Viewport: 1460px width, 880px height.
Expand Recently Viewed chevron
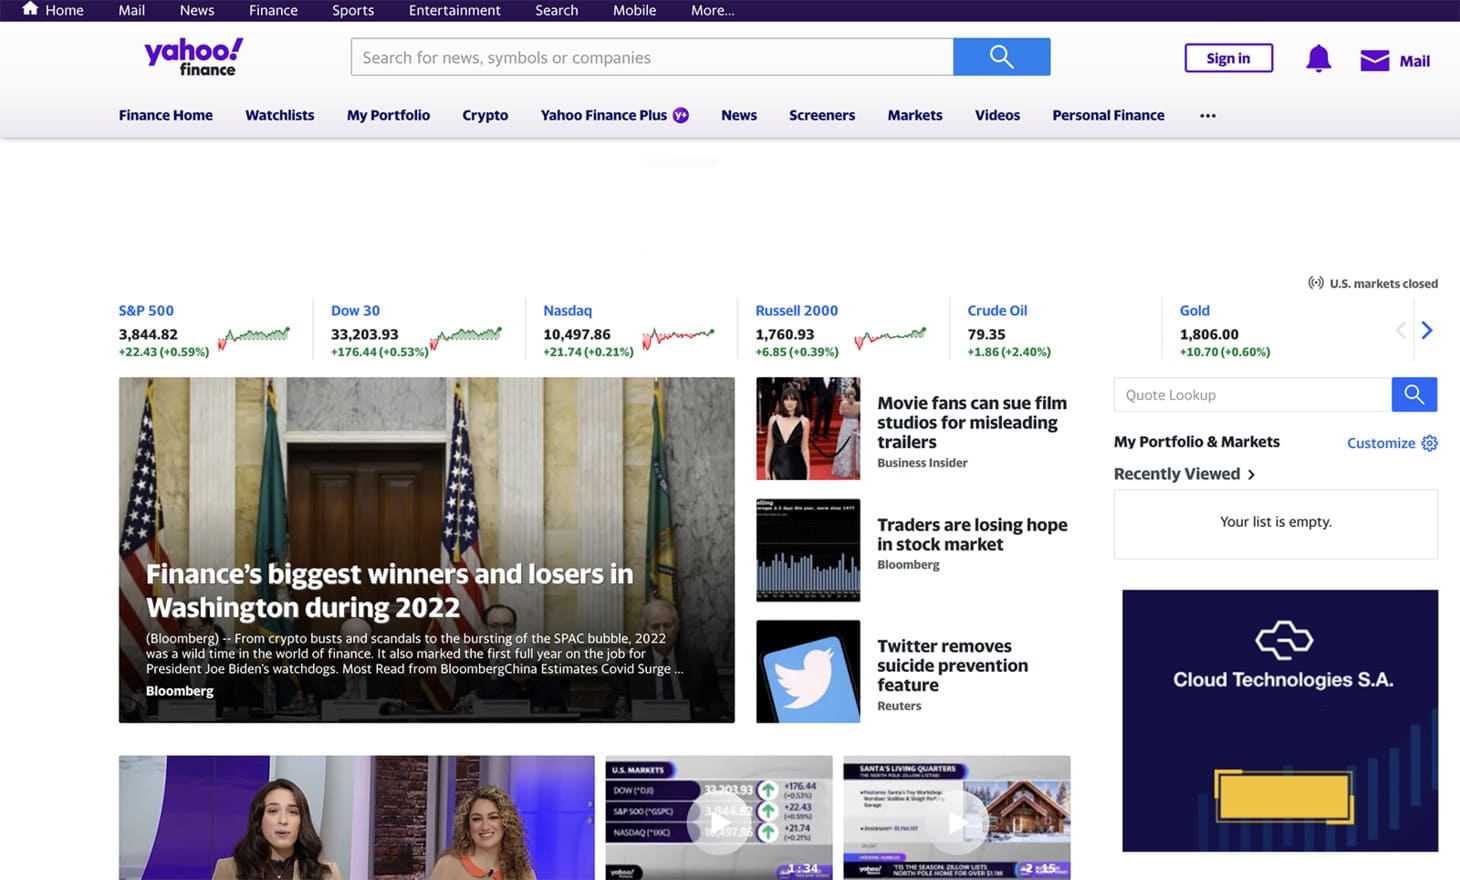coord(1251,474)
